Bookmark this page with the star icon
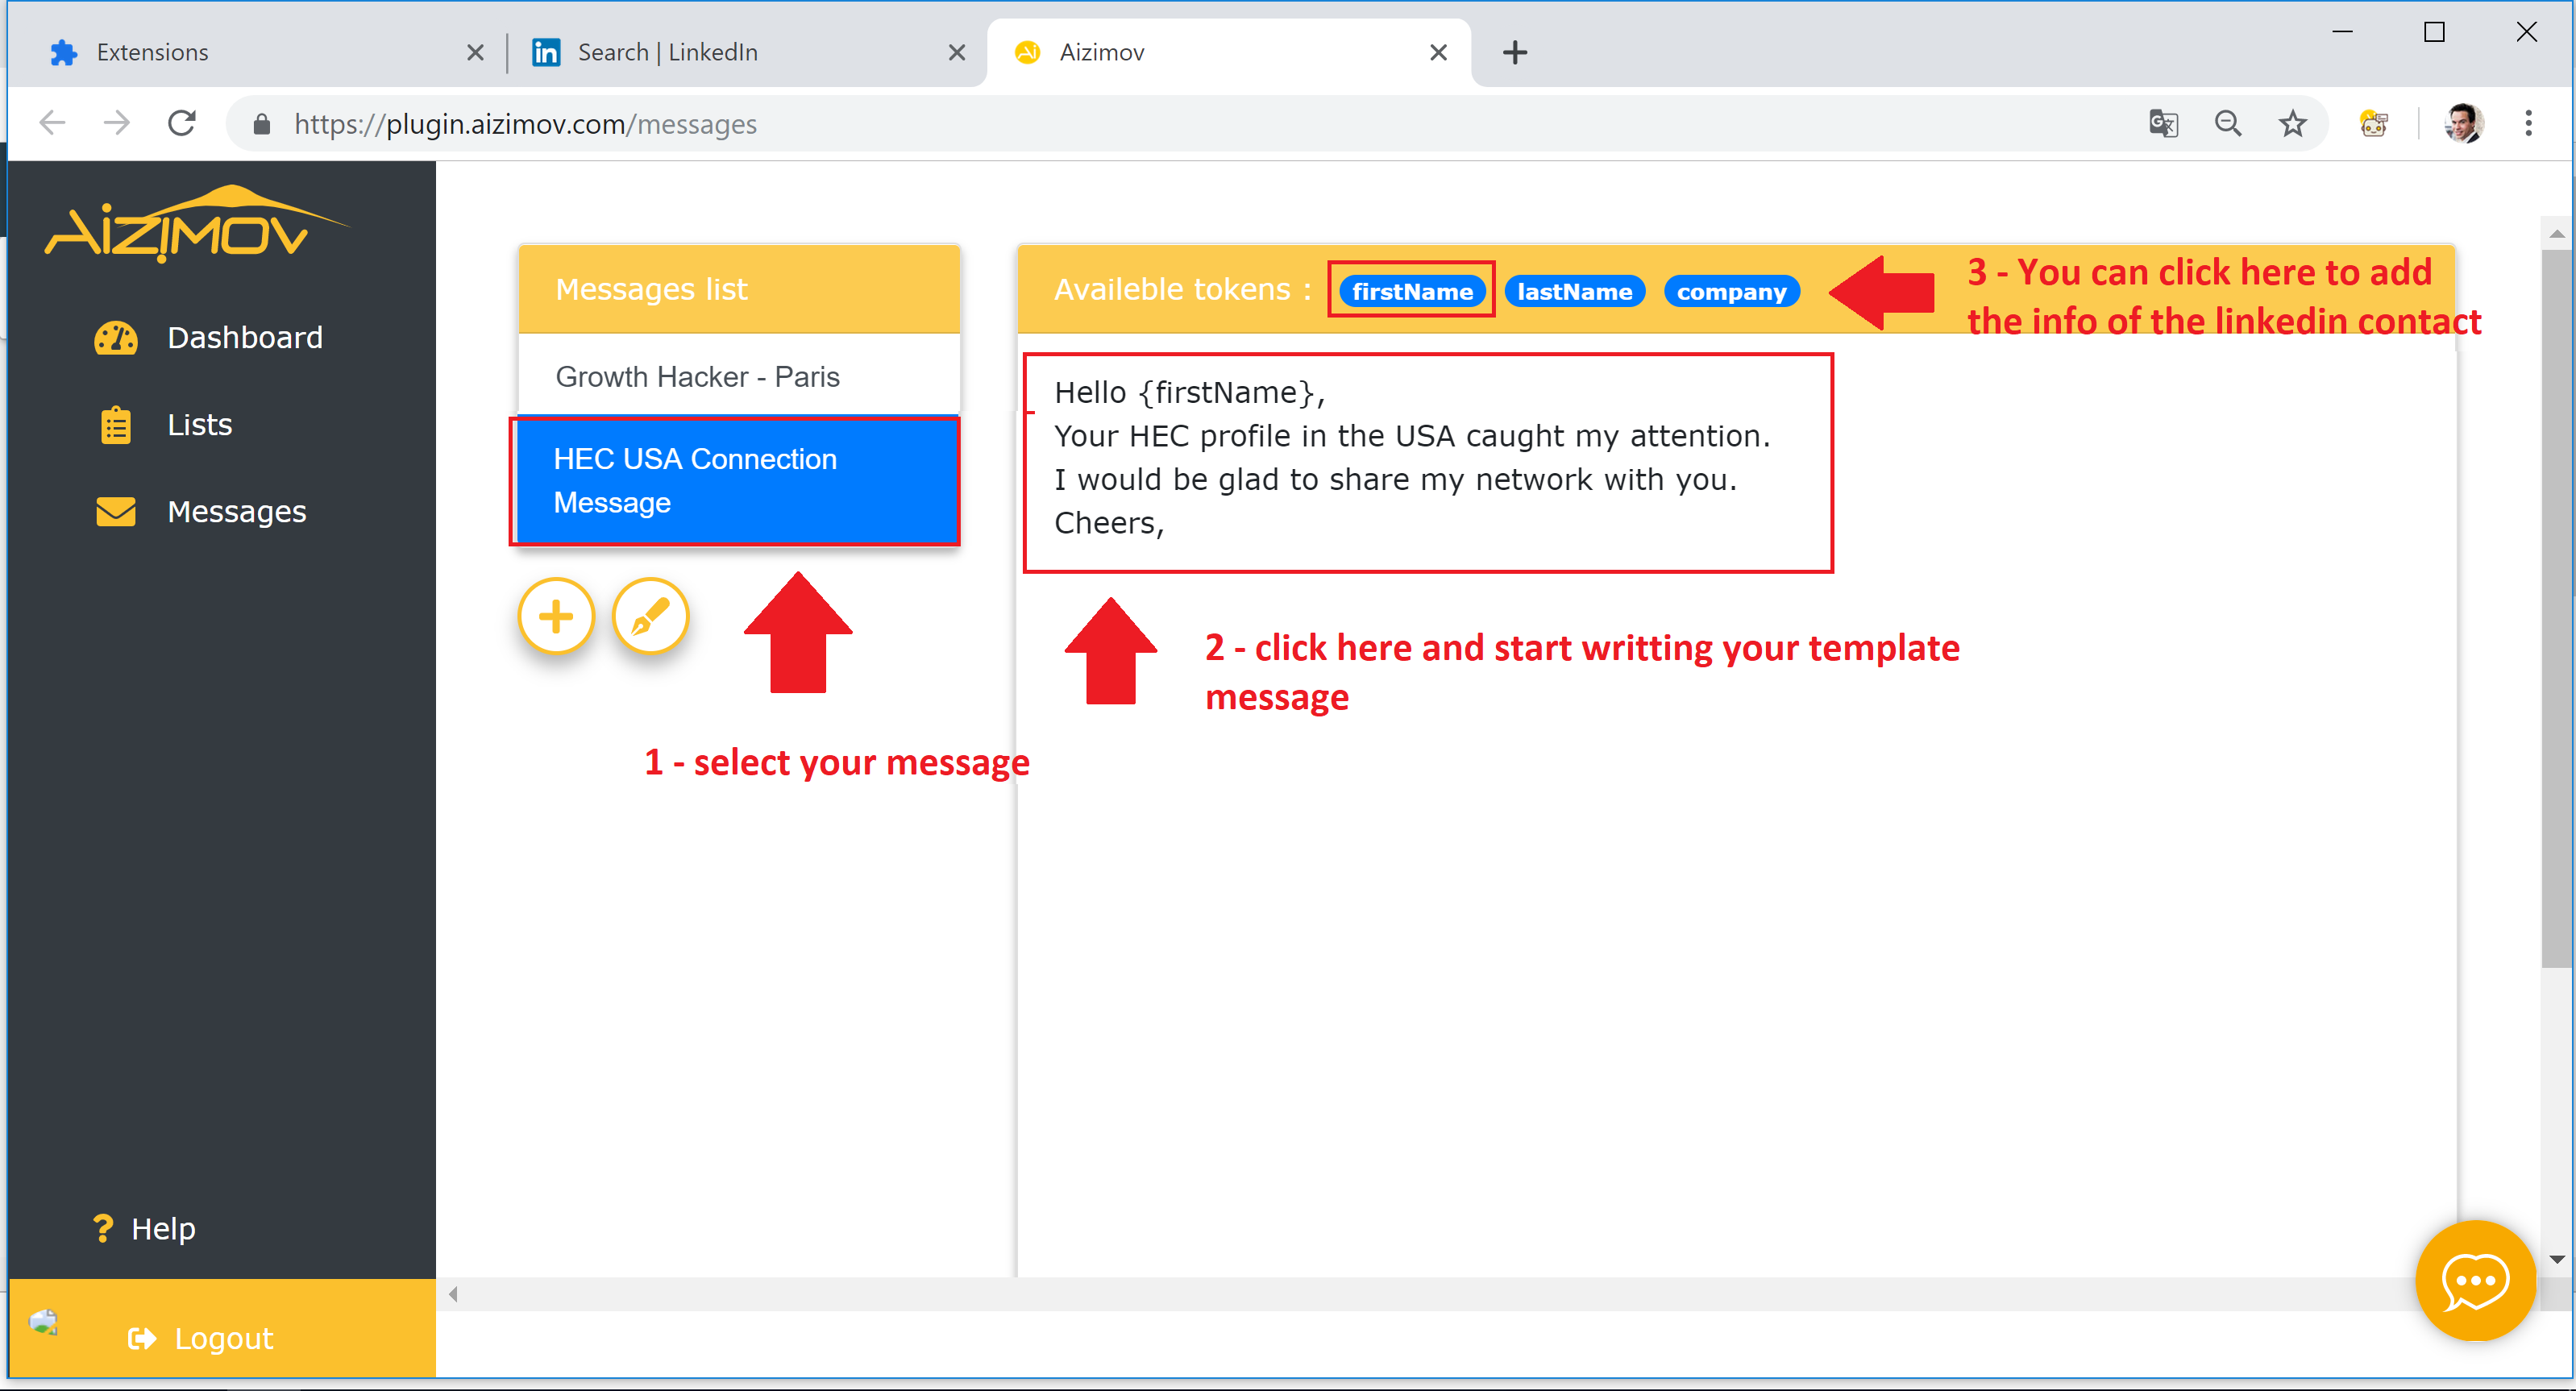This screenshot has width=2576, height=1391. (x=2293, y=124)
